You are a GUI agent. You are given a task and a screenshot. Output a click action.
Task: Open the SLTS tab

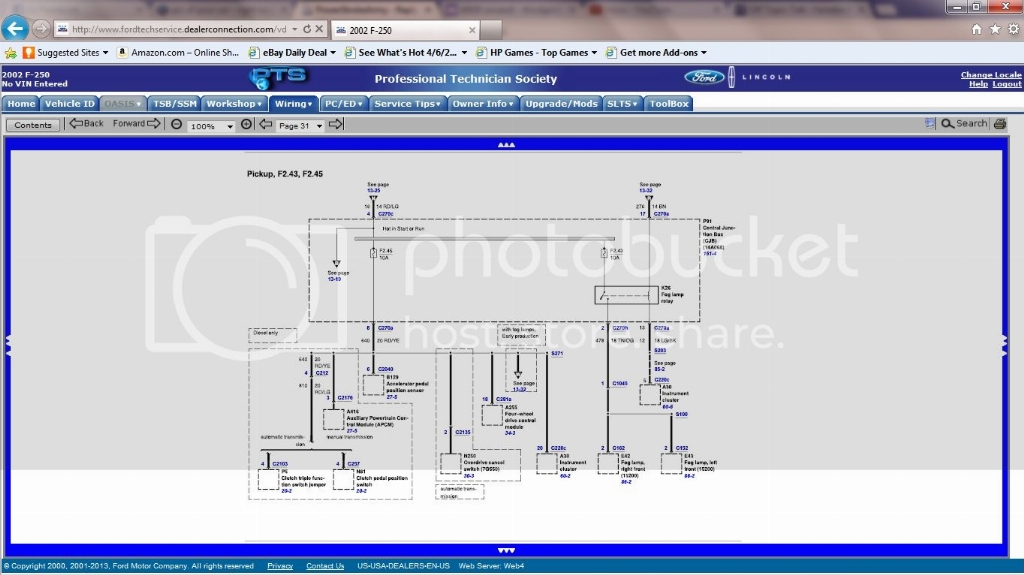[622, 103]
